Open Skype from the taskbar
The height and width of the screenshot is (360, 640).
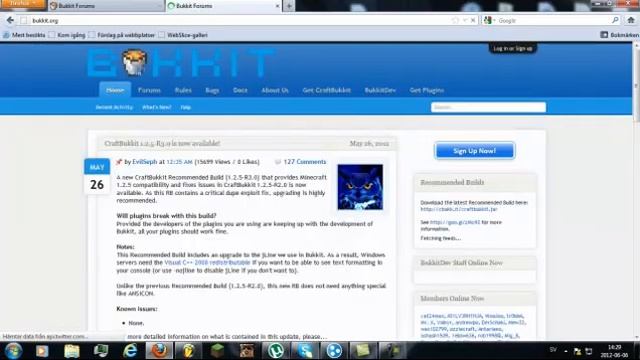click(x=305, y=351)
